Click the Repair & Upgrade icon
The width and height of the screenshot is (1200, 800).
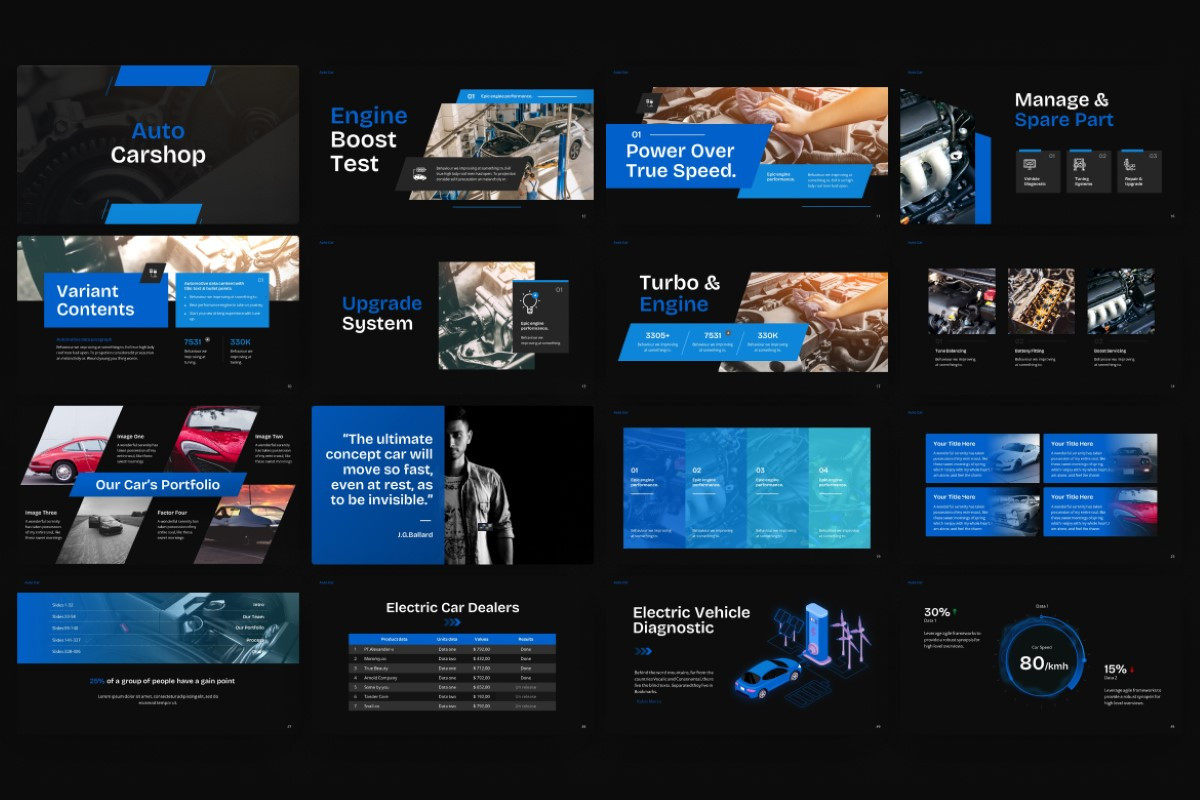[1130, 164]
